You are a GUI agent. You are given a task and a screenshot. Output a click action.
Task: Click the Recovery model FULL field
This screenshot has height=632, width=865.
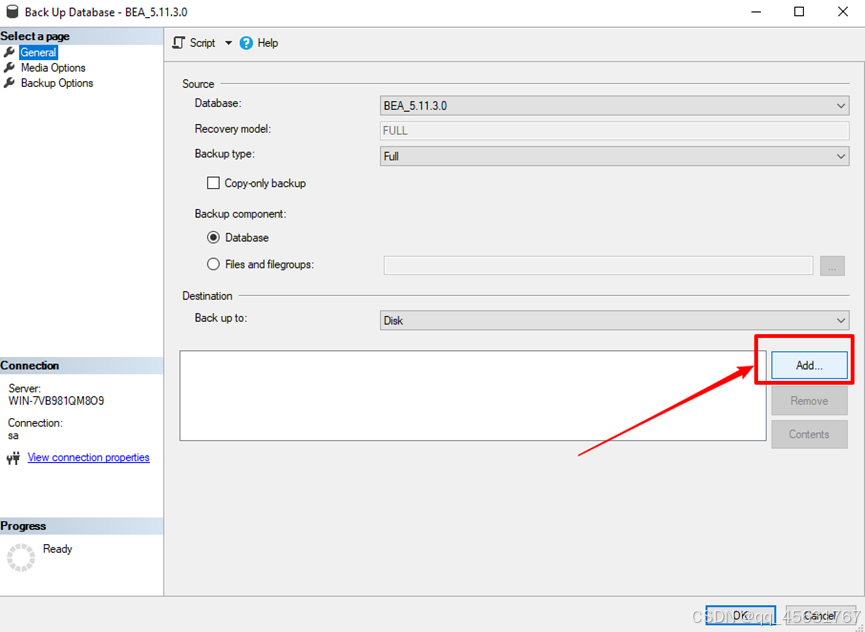pos(615,131)
